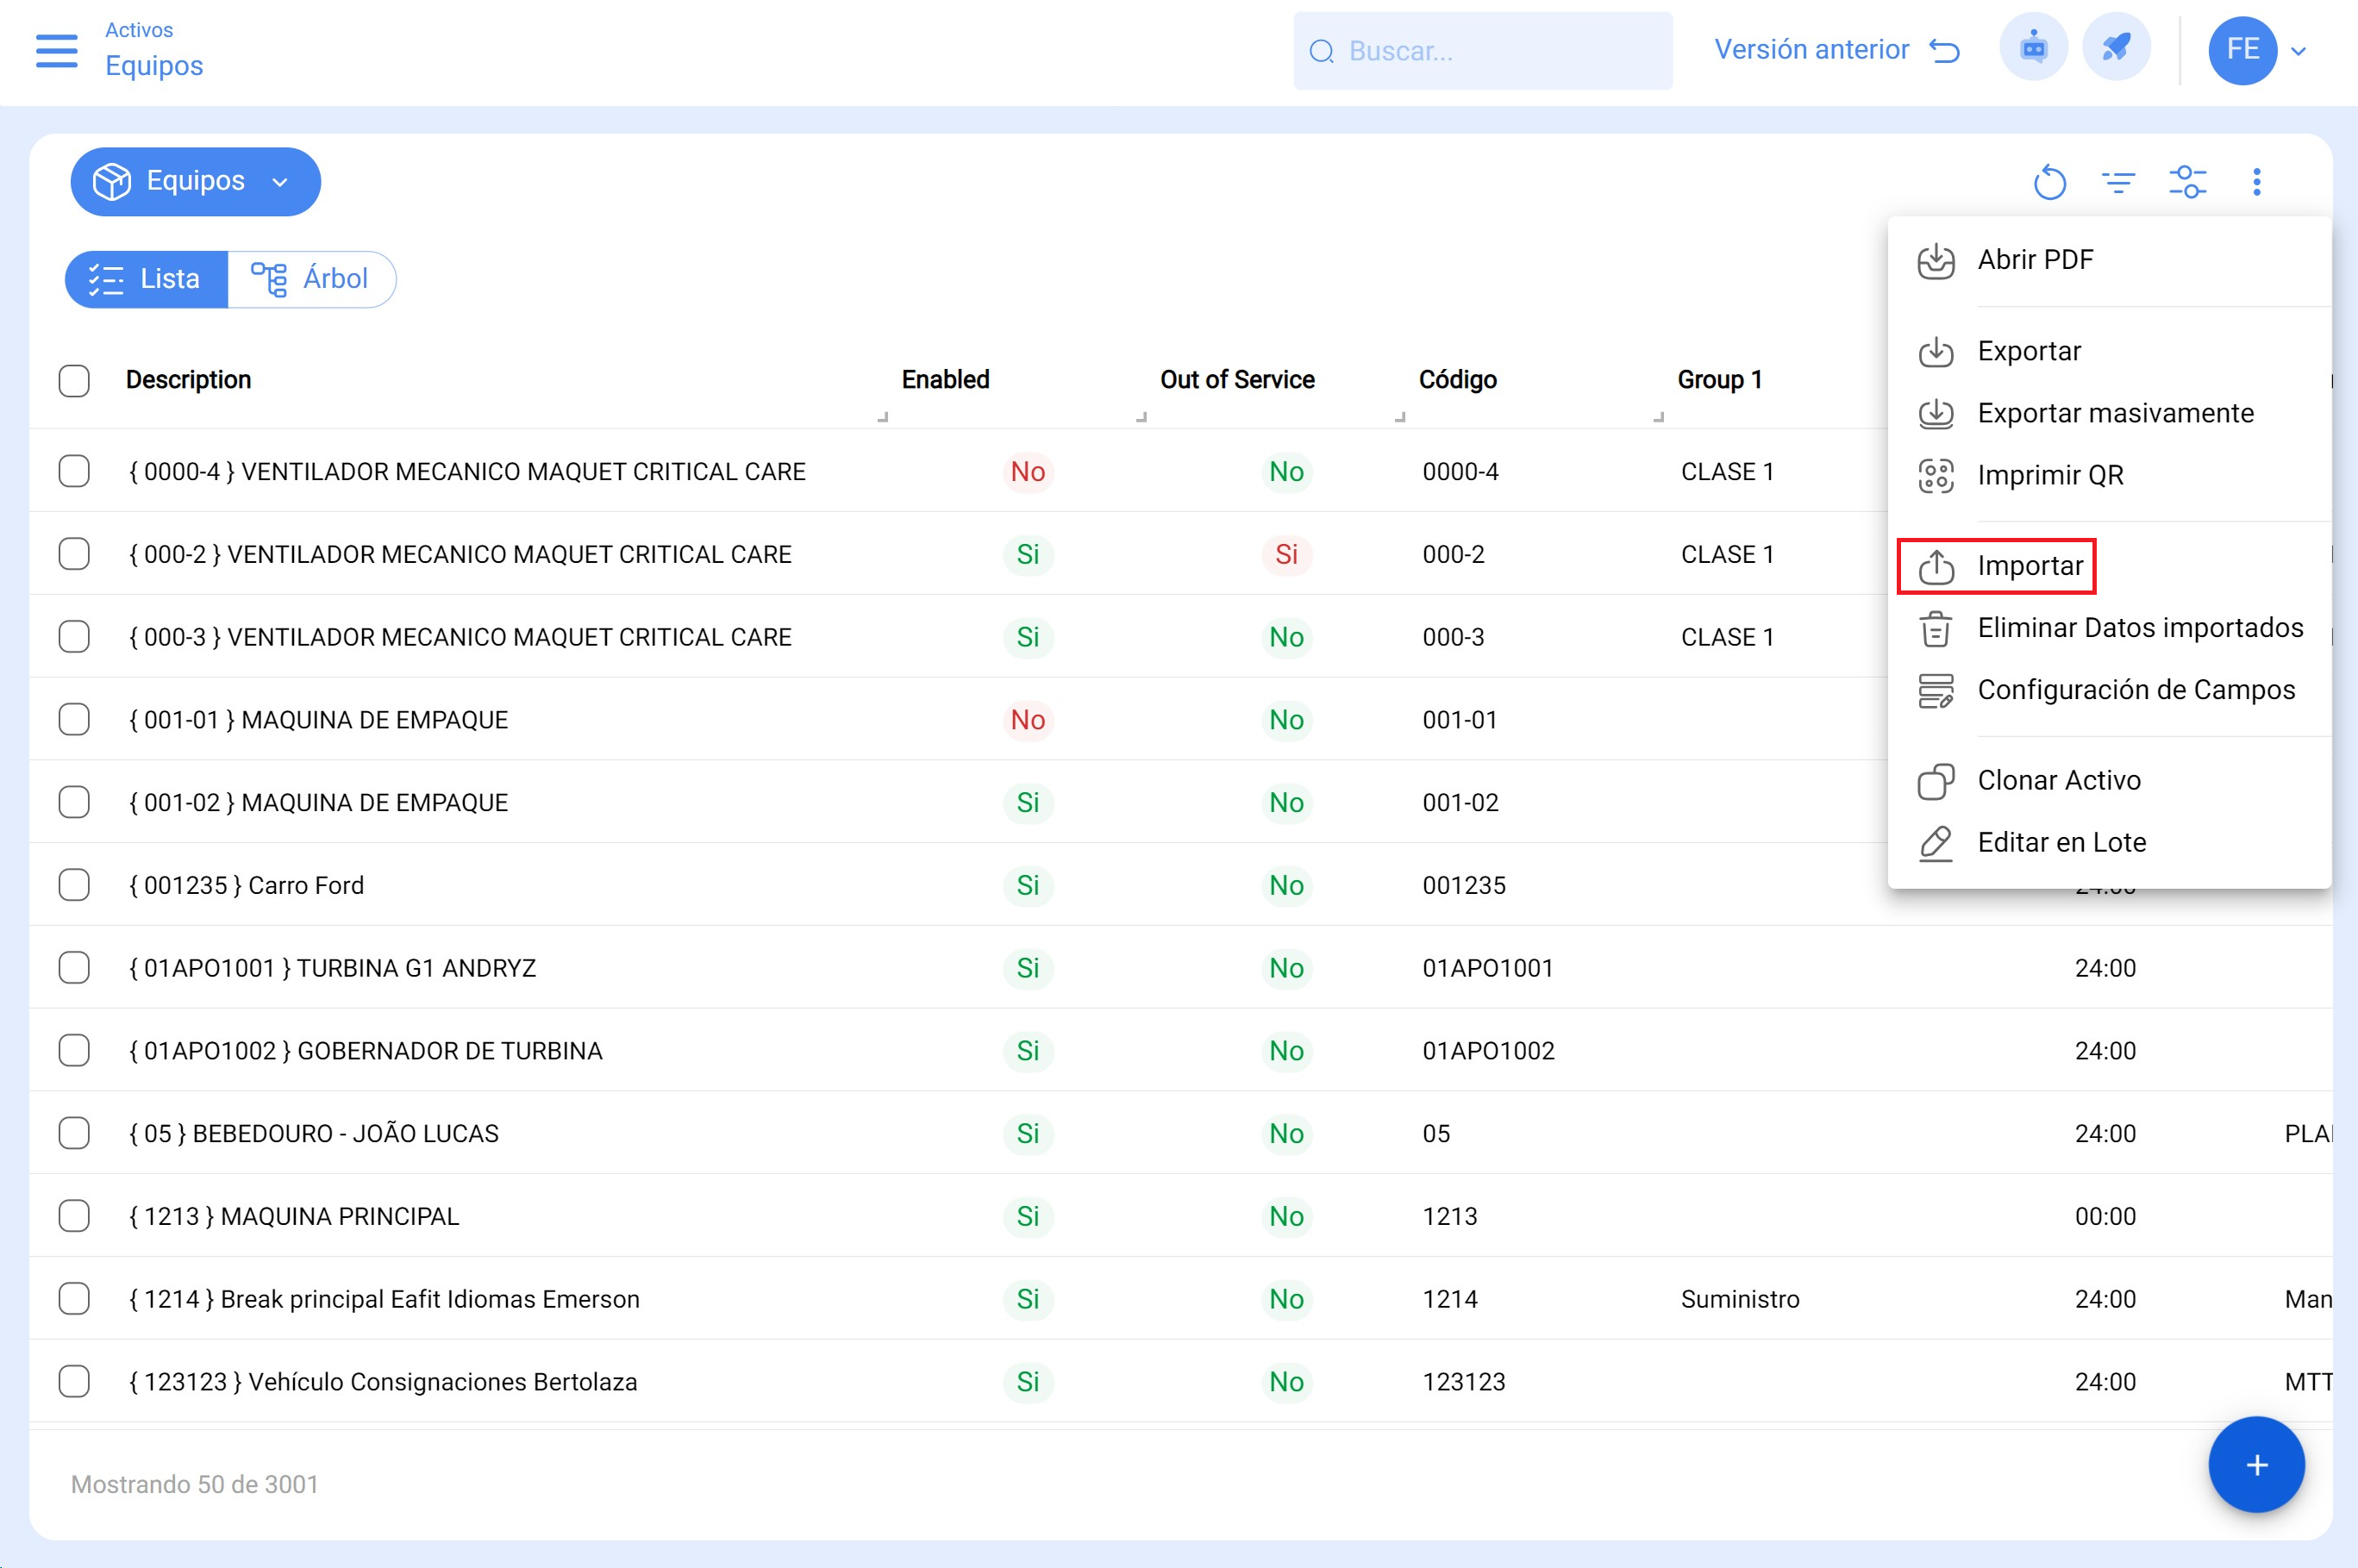2358x1568 pixels.
Task: Check the Carro Ford row checkbox
Action: point(74,885)
